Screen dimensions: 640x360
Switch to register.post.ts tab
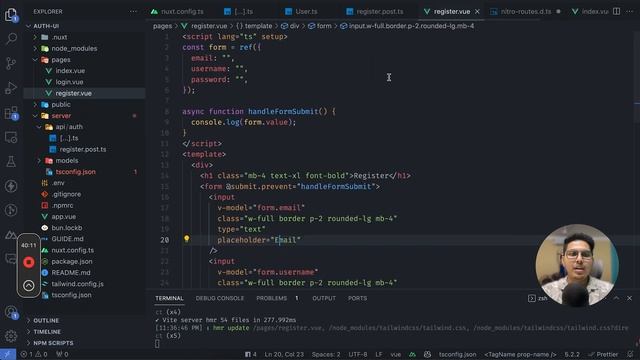375,11
